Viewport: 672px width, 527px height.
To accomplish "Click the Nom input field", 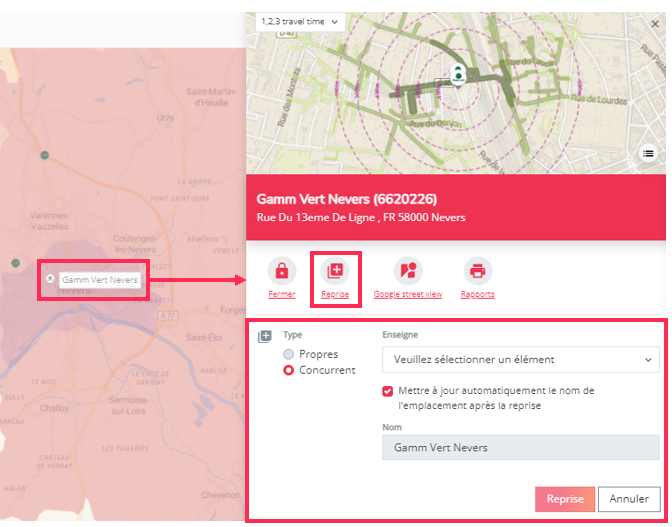I will [x=521, y=448].
